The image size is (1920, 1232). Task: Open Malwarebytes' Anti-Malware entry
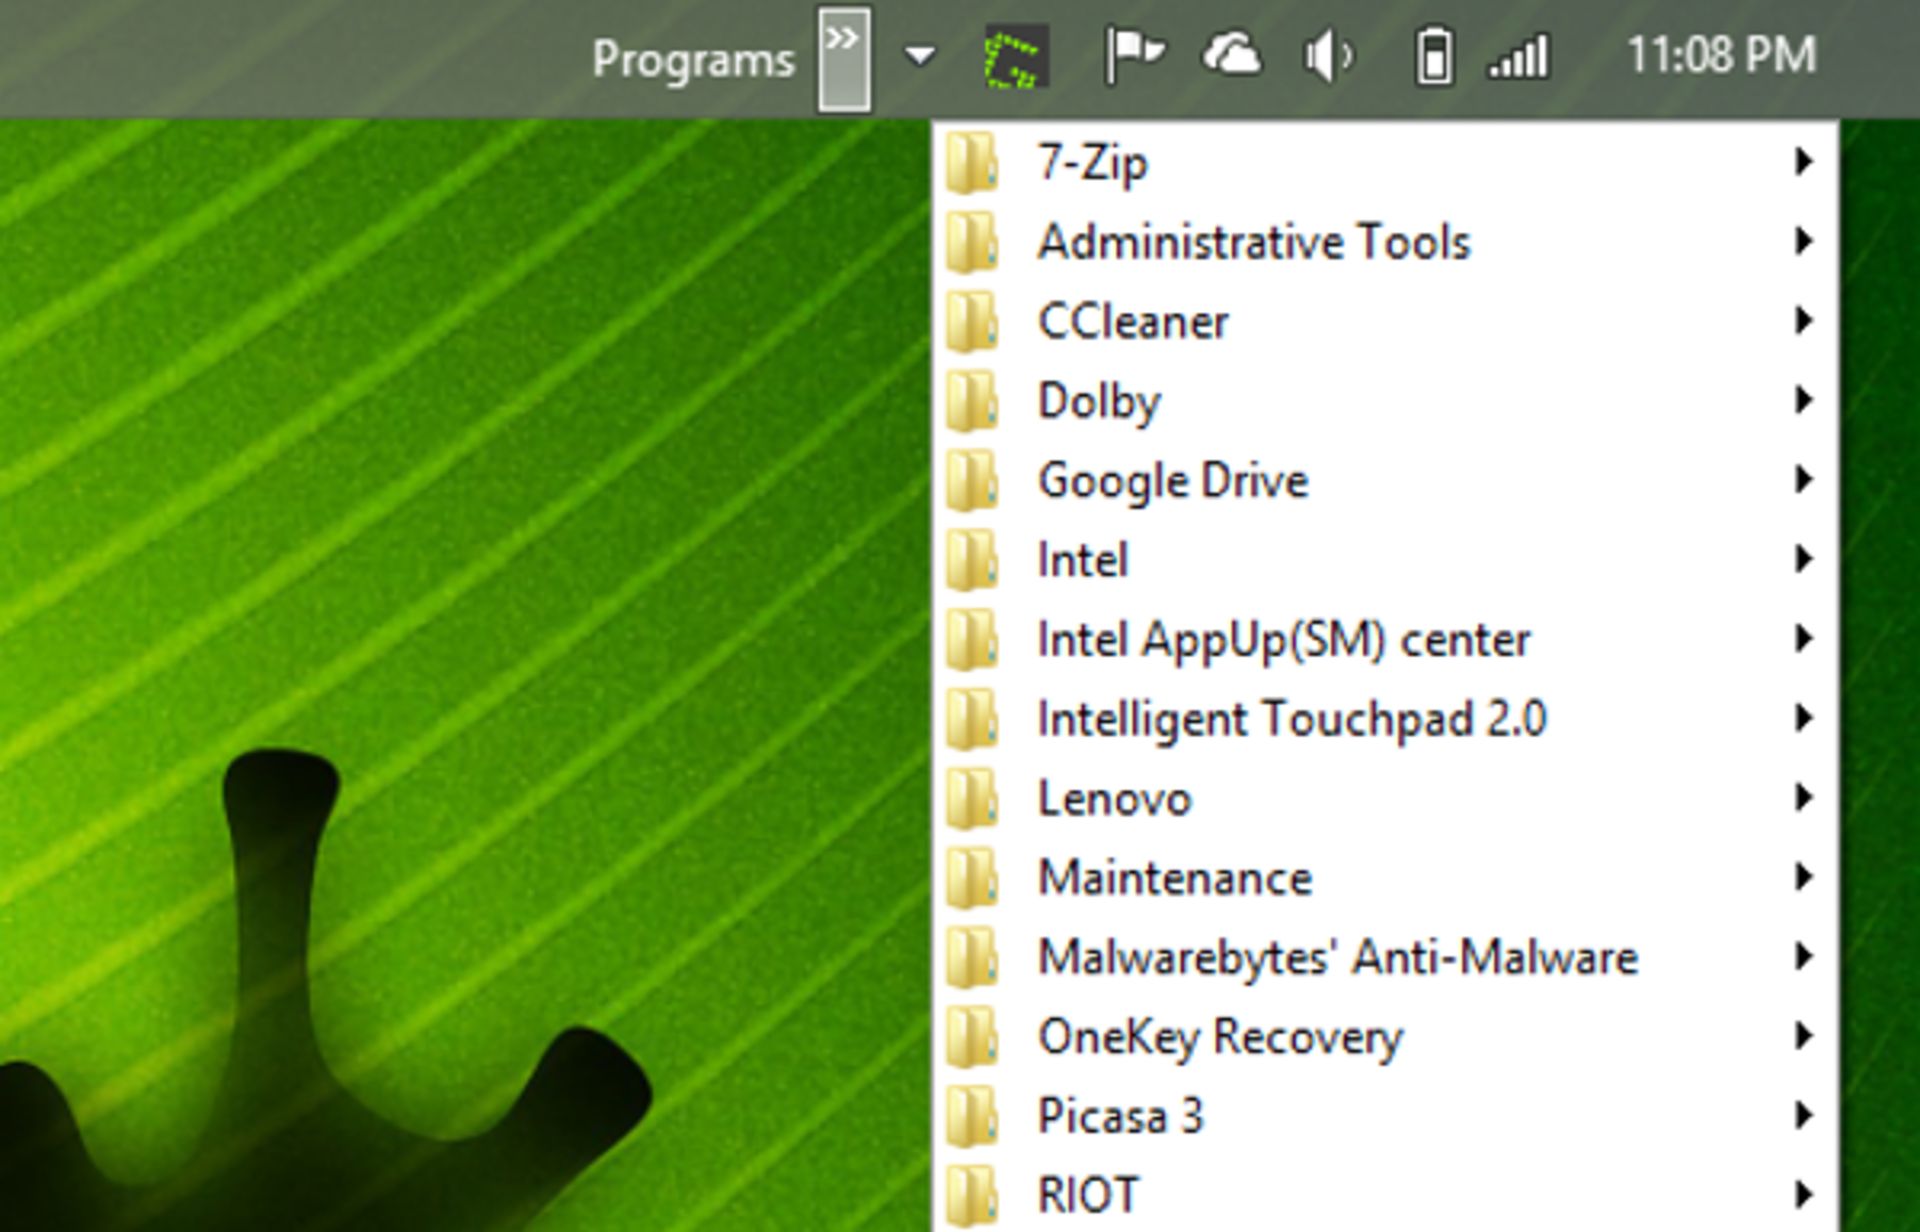pyautogui.click(x=1385, y=957)
